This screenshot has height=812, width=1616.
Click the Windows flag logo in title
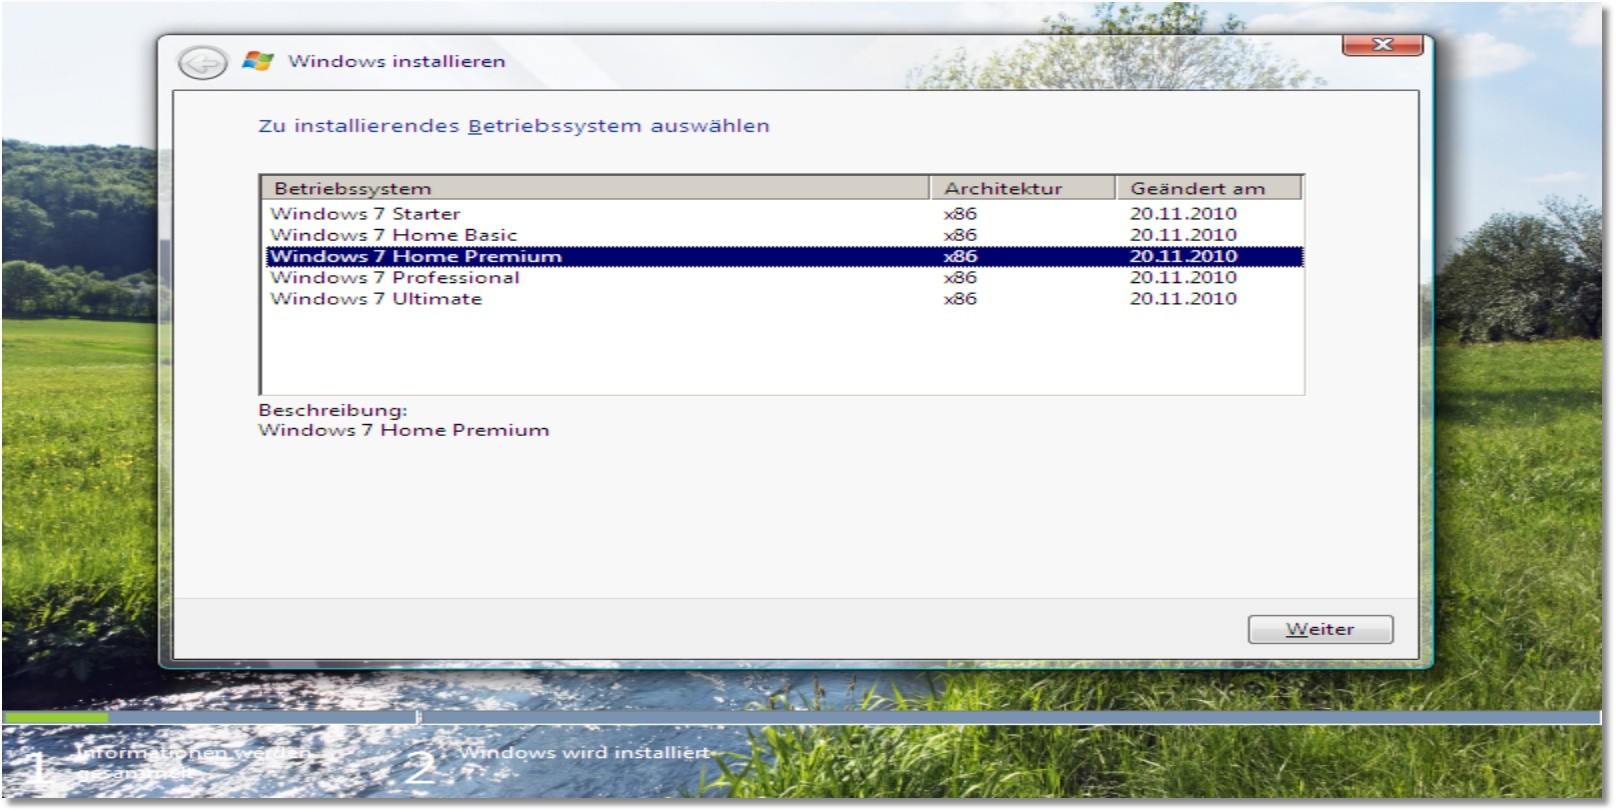coord(257,61)
